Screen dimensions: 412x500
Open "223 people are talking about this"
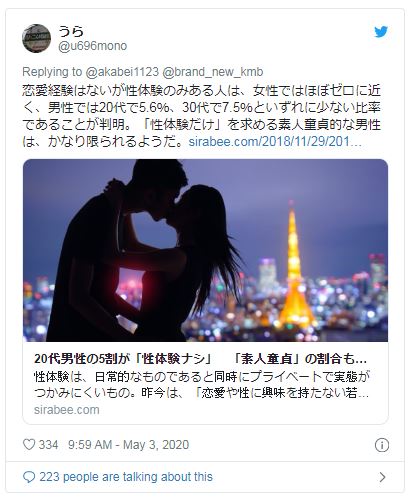[126, 477]
